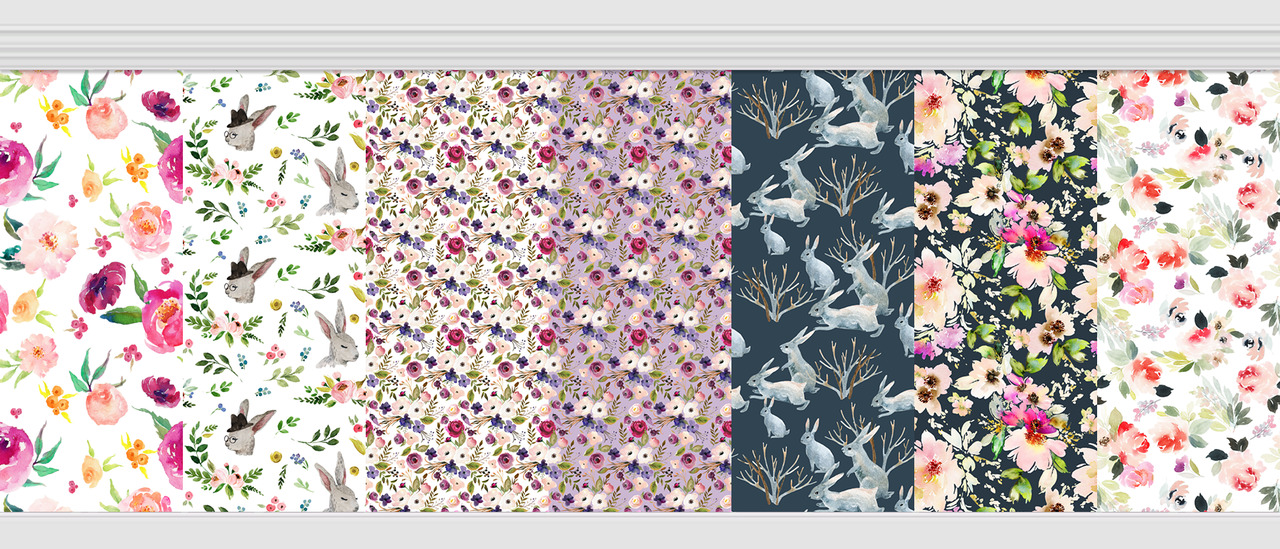Select the lilac purple background floral pattern
The width and height of the screenshot is (1280, 549).
tap(640, 290)
